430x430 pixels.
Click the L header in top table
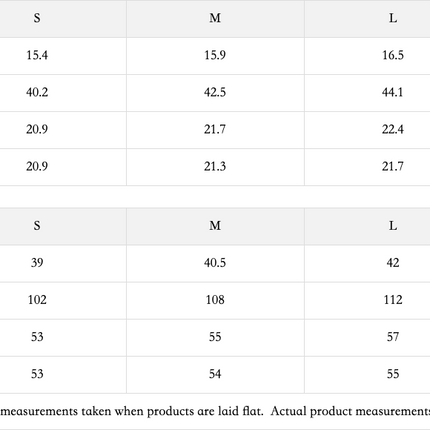click(x=393, y=18)
